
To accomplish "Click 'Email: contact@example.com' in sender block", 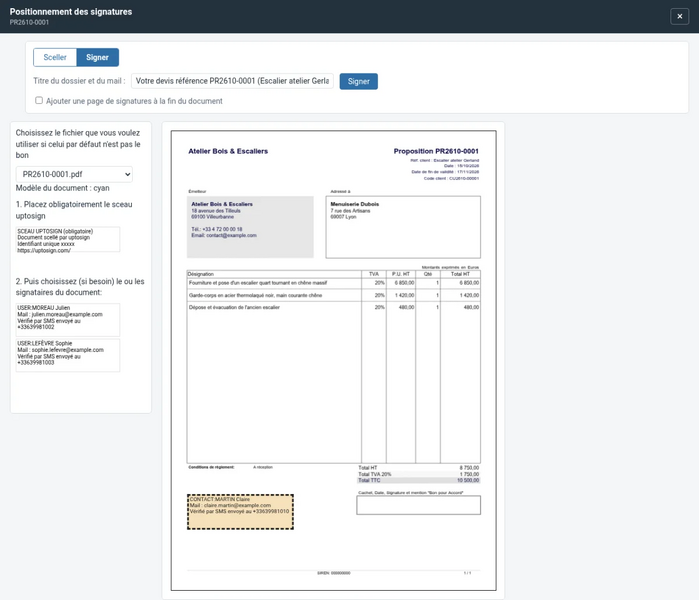I will 224,235.
